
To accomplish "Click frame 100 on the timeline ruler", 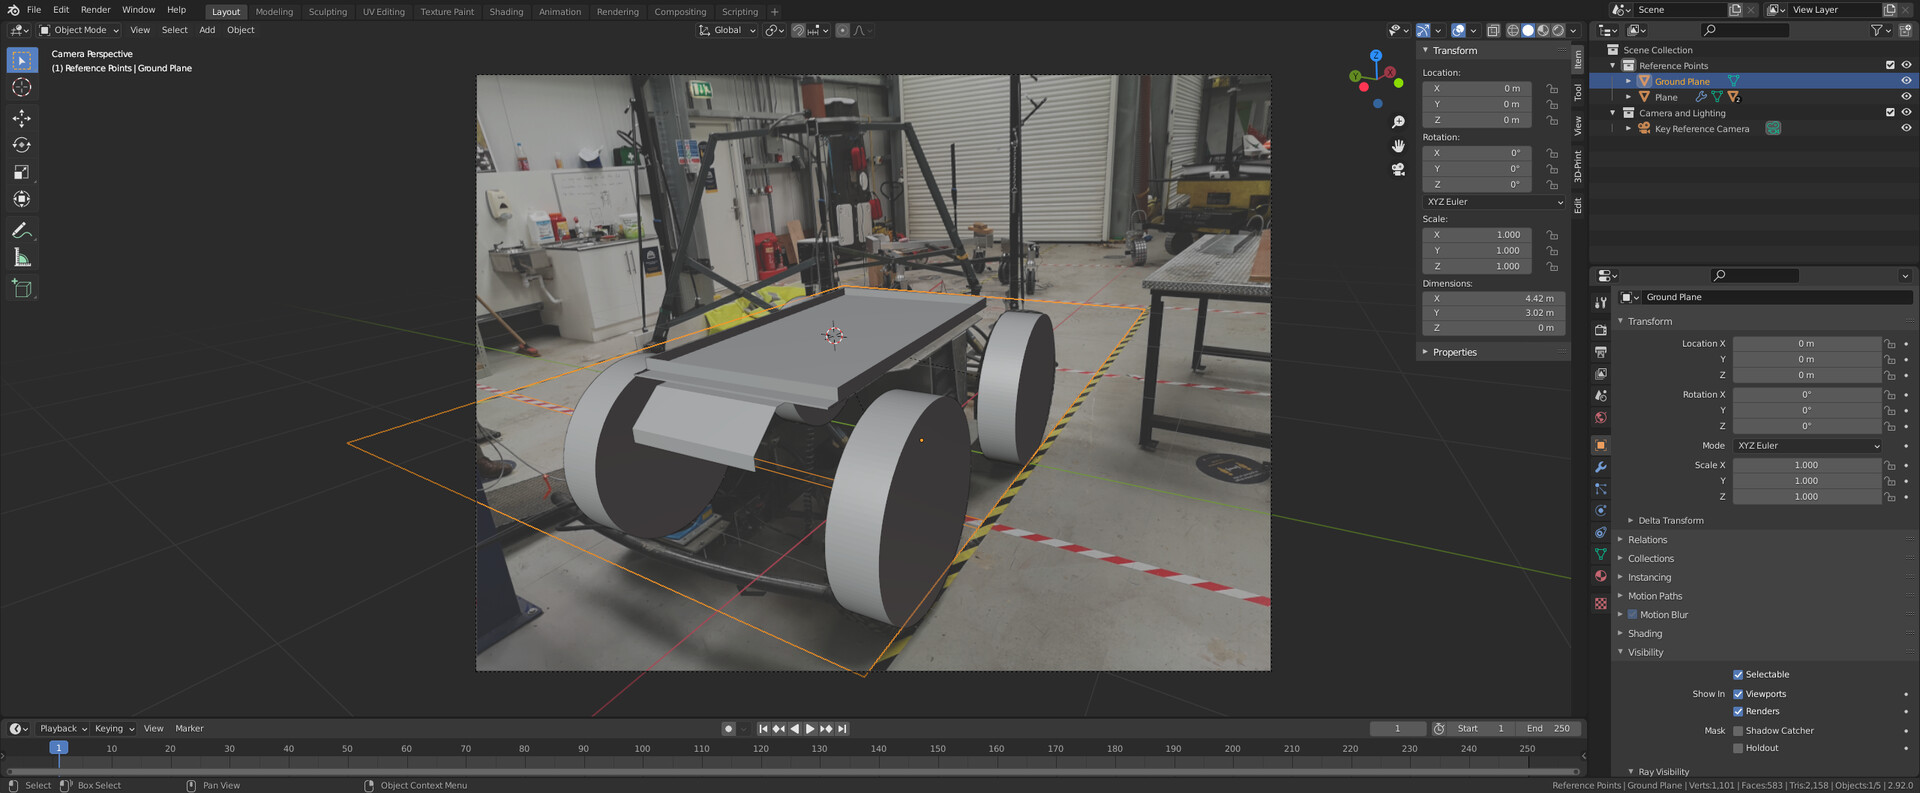I will pos(642,749).
